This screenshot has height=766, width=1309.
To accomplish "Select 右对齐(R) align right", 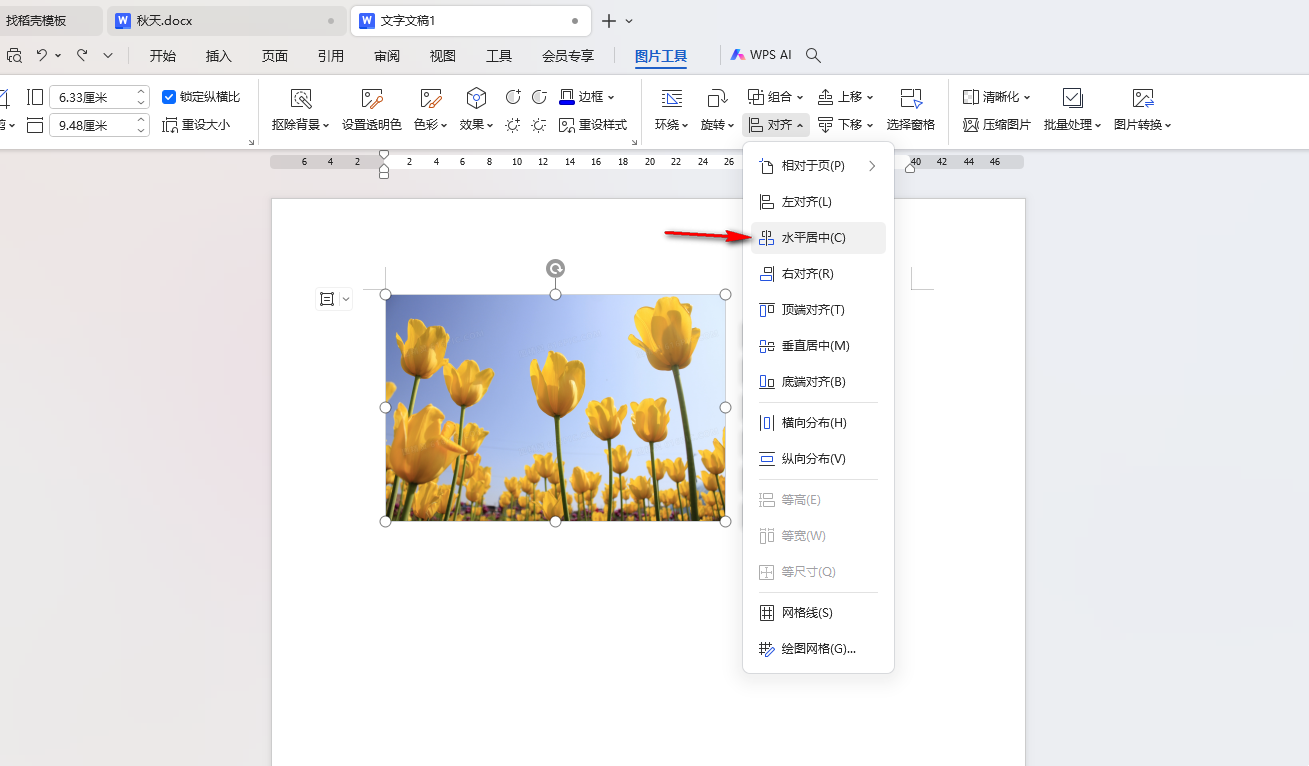I will [818, 274].
